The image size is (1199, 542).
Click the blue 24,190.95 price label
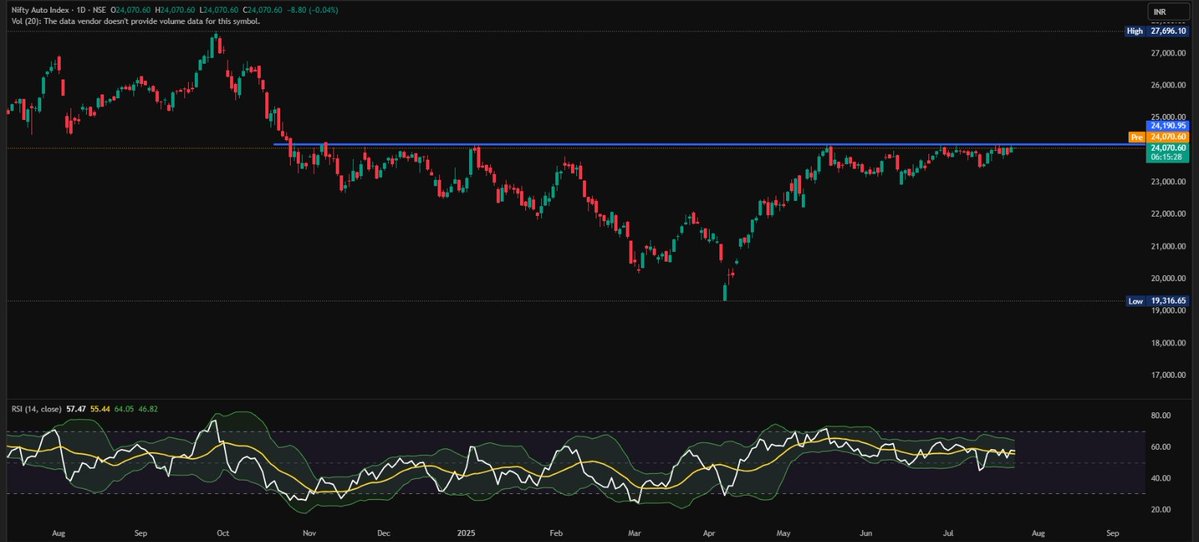tap(1166, 125)
